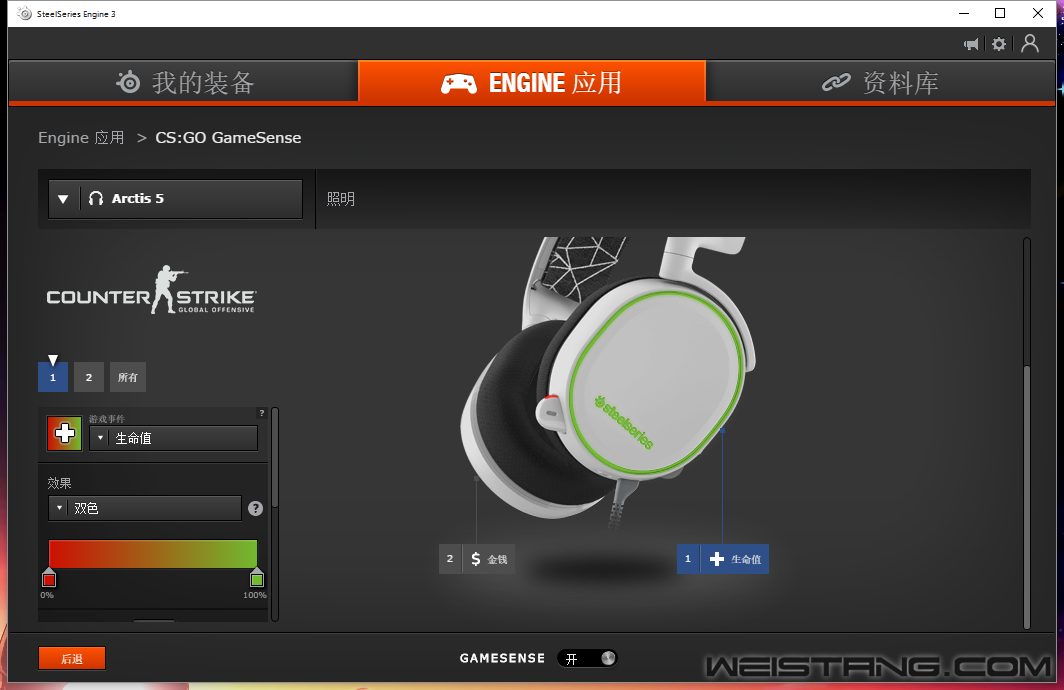Click the health cross event icon

click(x=64, y=433)
